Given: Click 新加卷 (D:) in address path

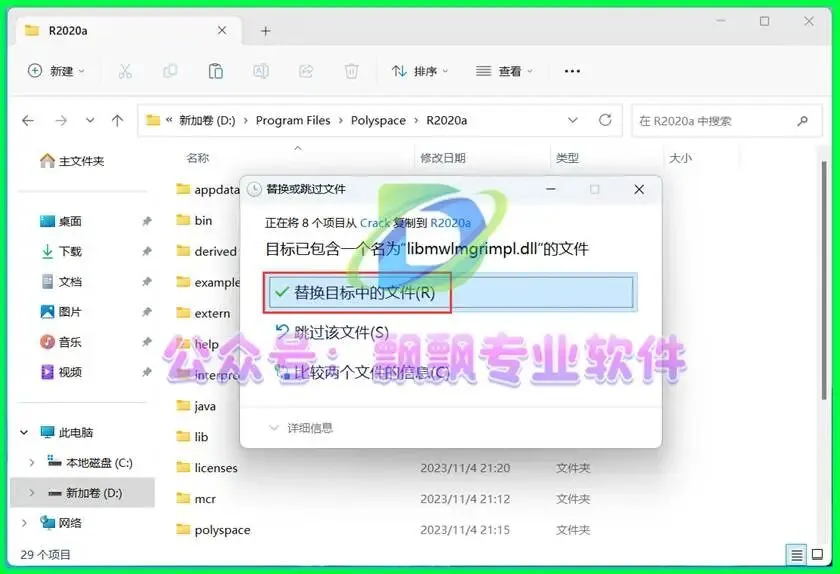Looking at the screenshot, I should (x=207, y=121).
